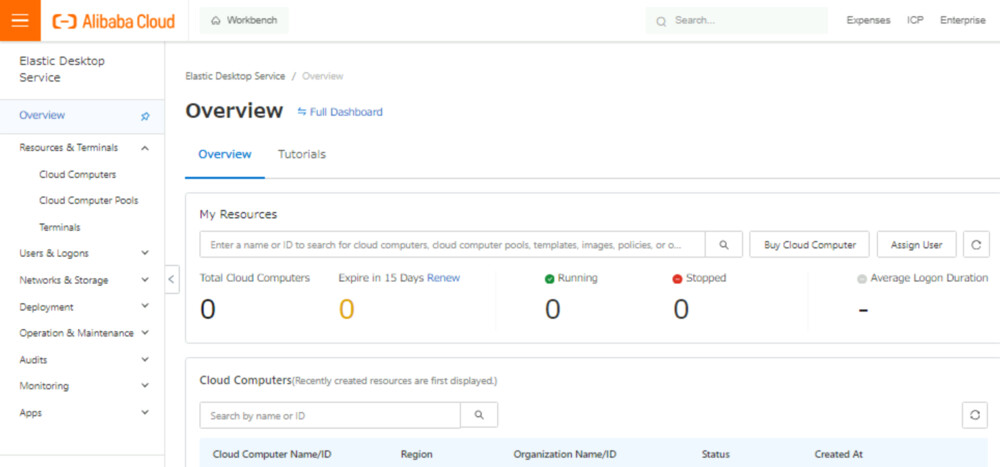Click the Renew link
The image size is (1000, 467).
pos(443,278)
